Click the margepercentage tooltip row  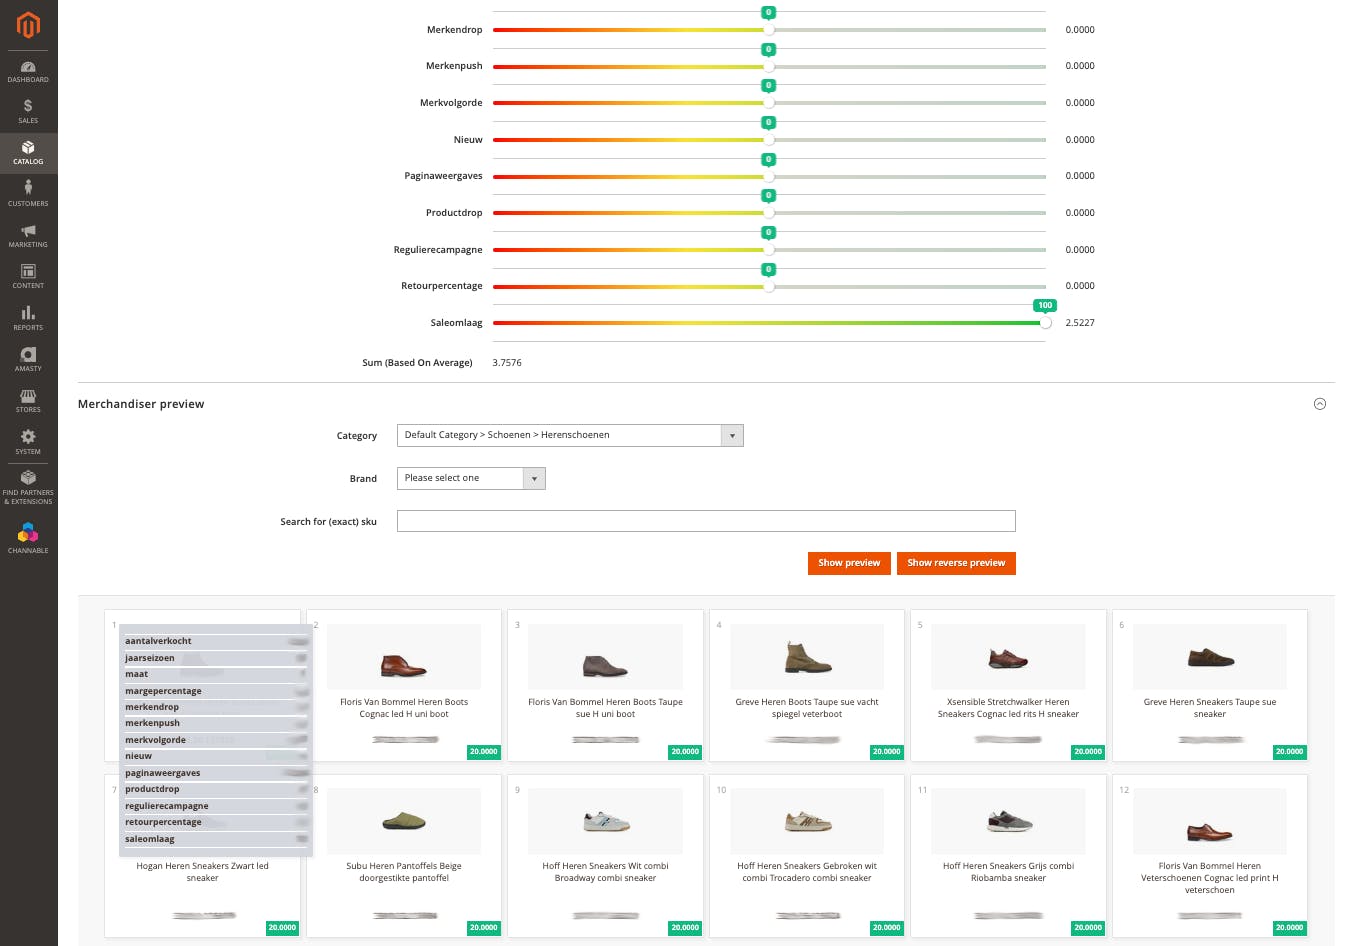click(x=216, y=691)
